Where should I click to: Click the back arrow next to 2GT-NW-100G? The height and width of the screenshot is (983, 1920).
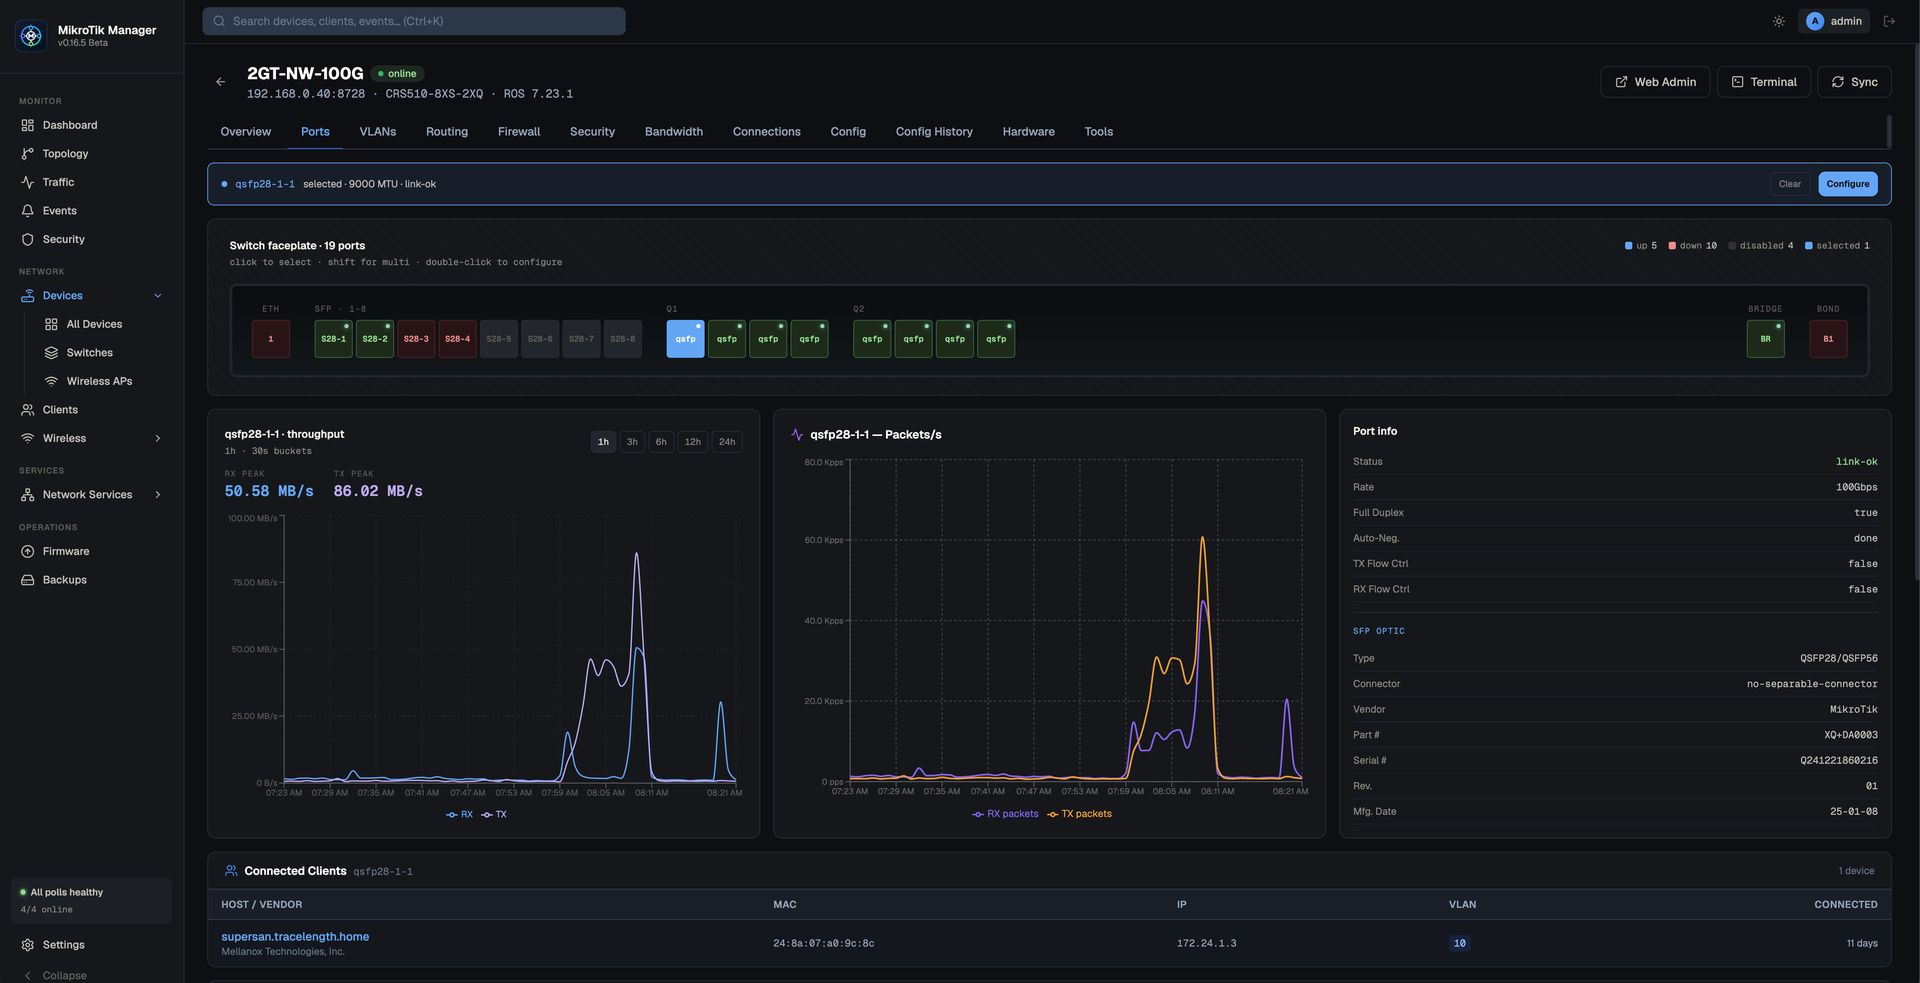pos(220,82)
